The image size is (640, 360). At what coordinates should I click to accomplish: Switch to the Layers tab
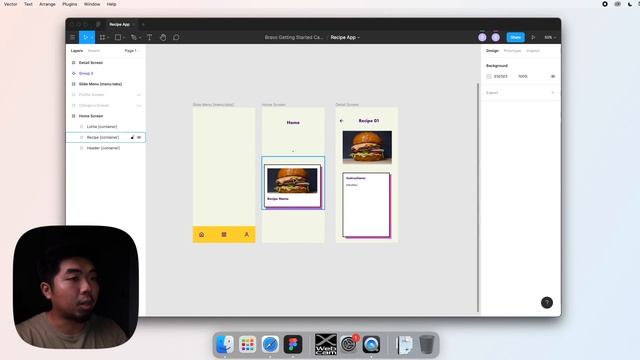[77, 51]
